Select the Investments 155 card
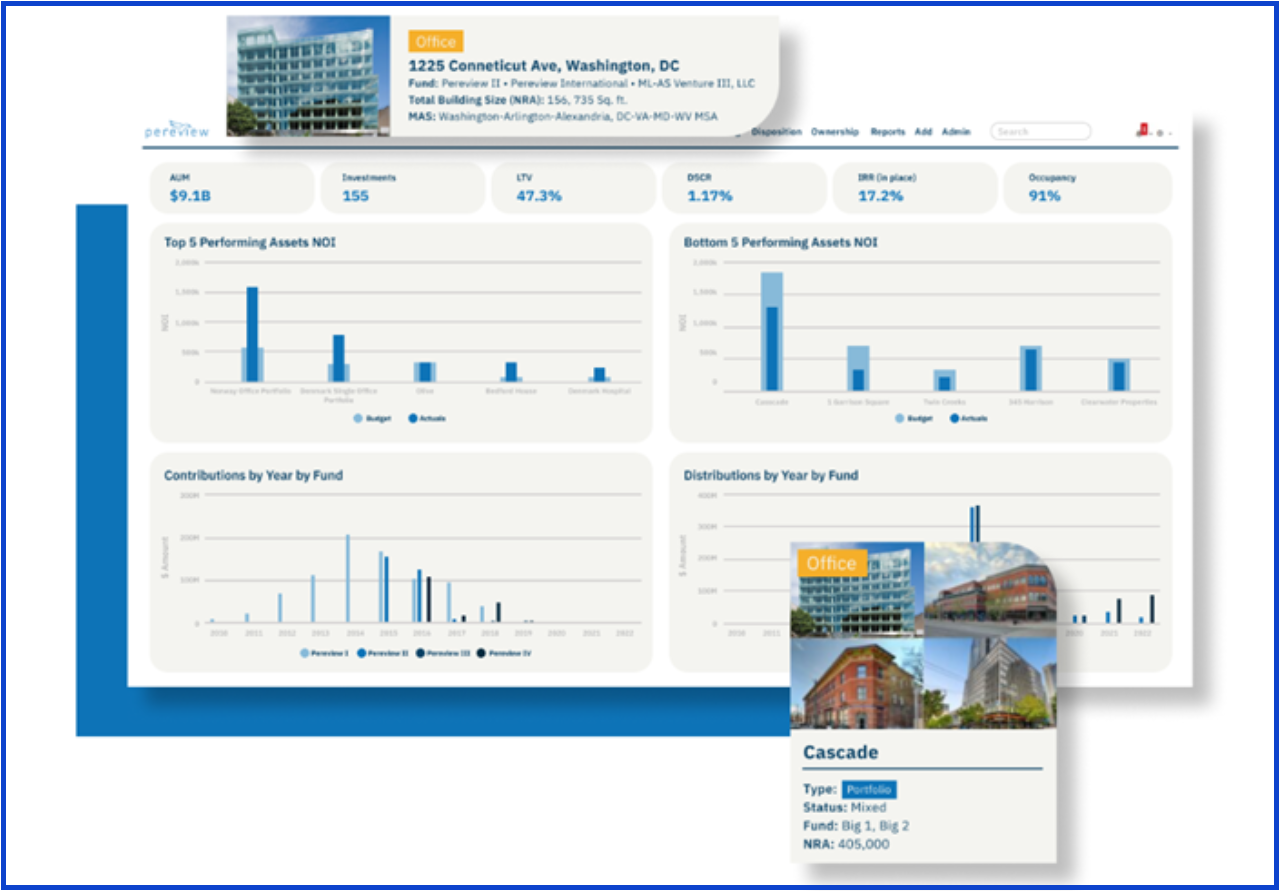1280x891 pixels. [403, 188]
